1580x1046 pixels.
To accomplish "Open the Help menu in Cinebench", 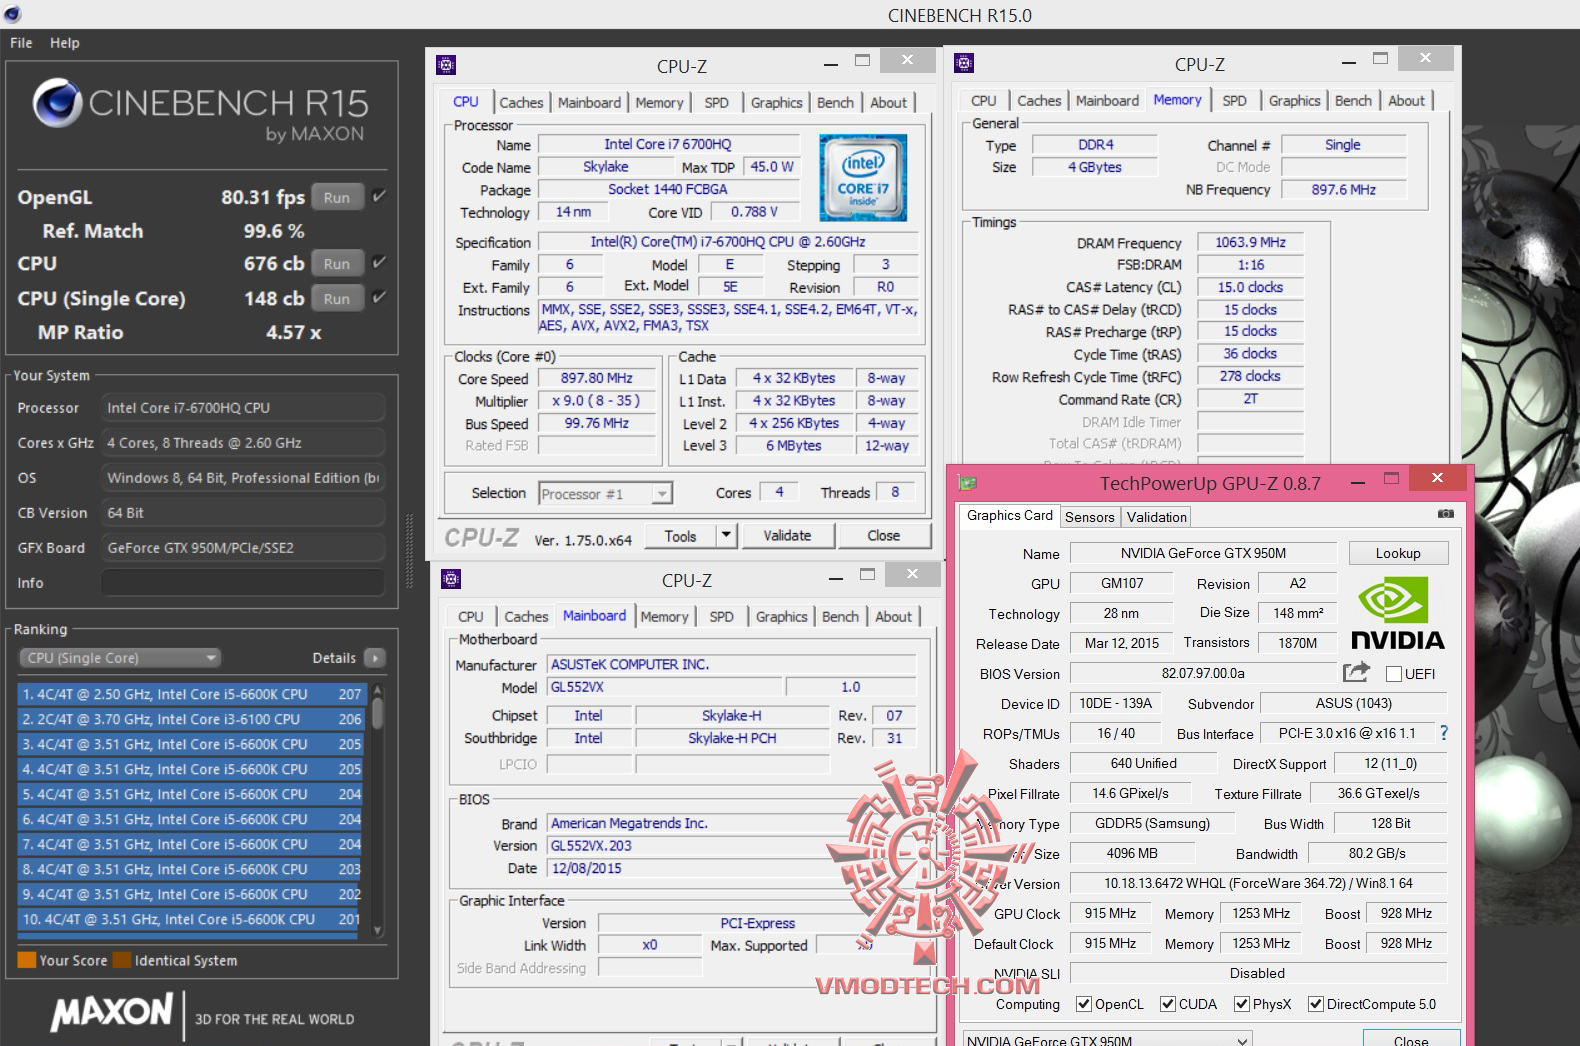I will tap(65, 43).
